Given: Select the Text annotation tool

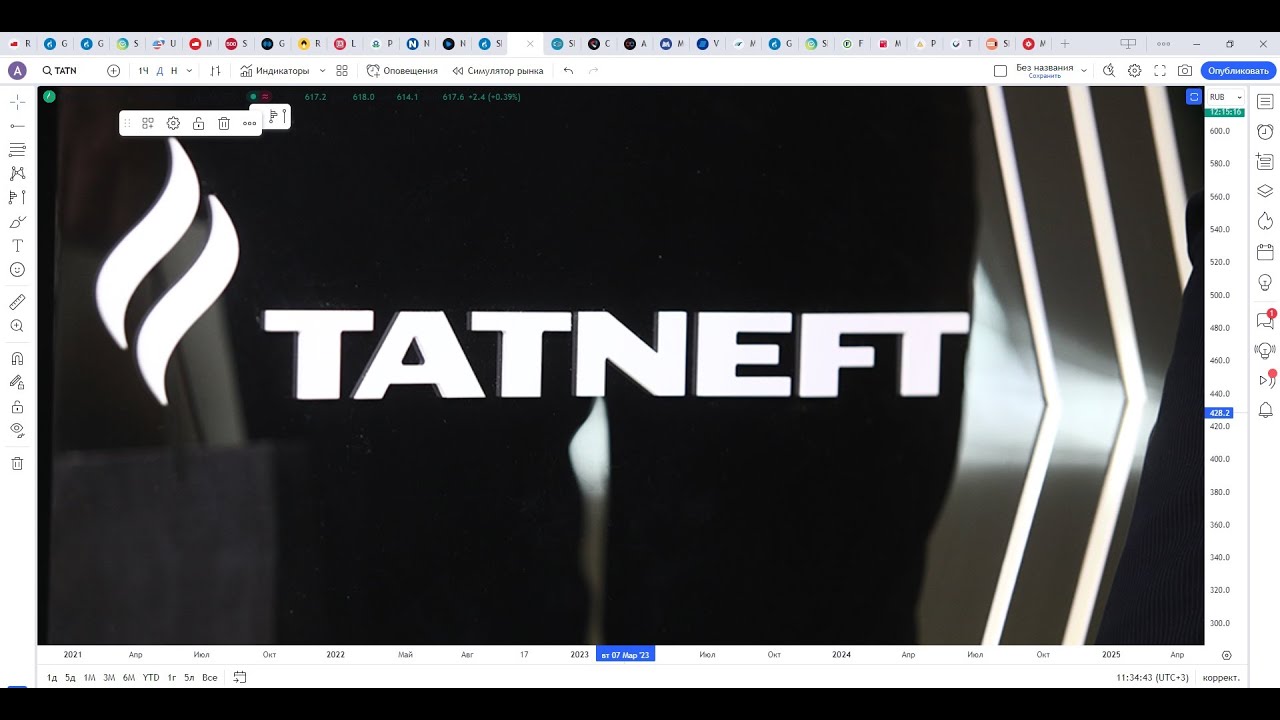Looking at the screenshot, I should tap(17, 246).
